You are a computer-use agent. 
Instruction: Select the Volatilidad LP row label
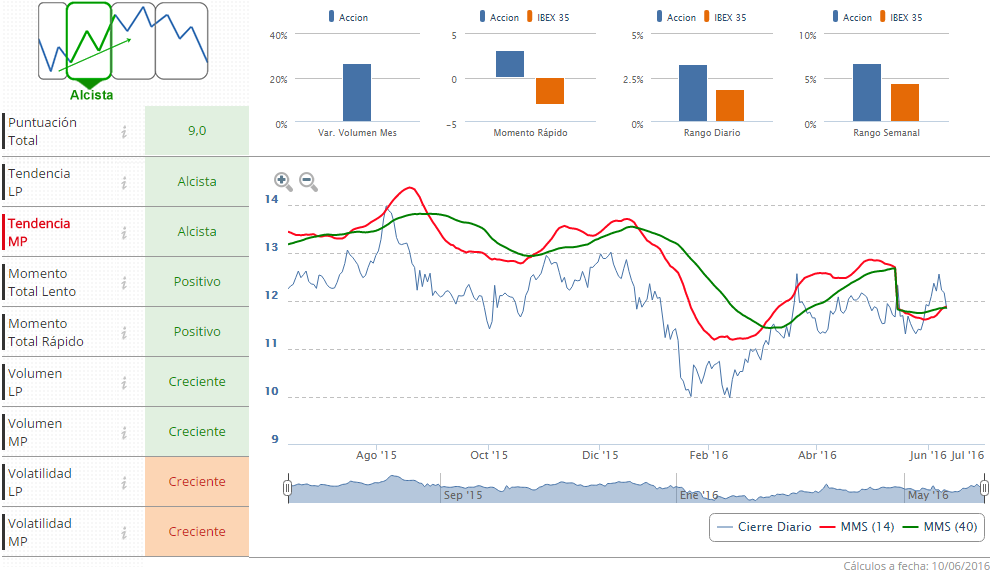(x=39, y=483)
